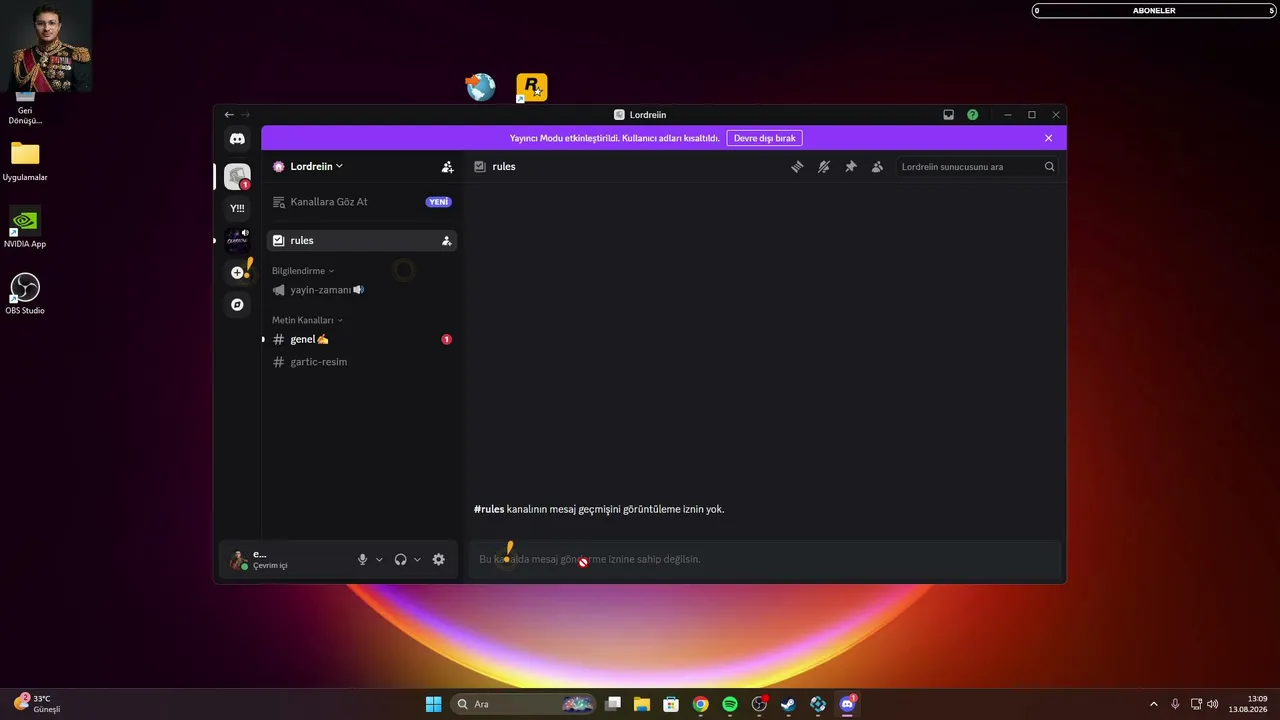Create invite on the rules channel row
Image resolution: width=1280 pixels, height=720 pixels.
(x=446, y=241)
